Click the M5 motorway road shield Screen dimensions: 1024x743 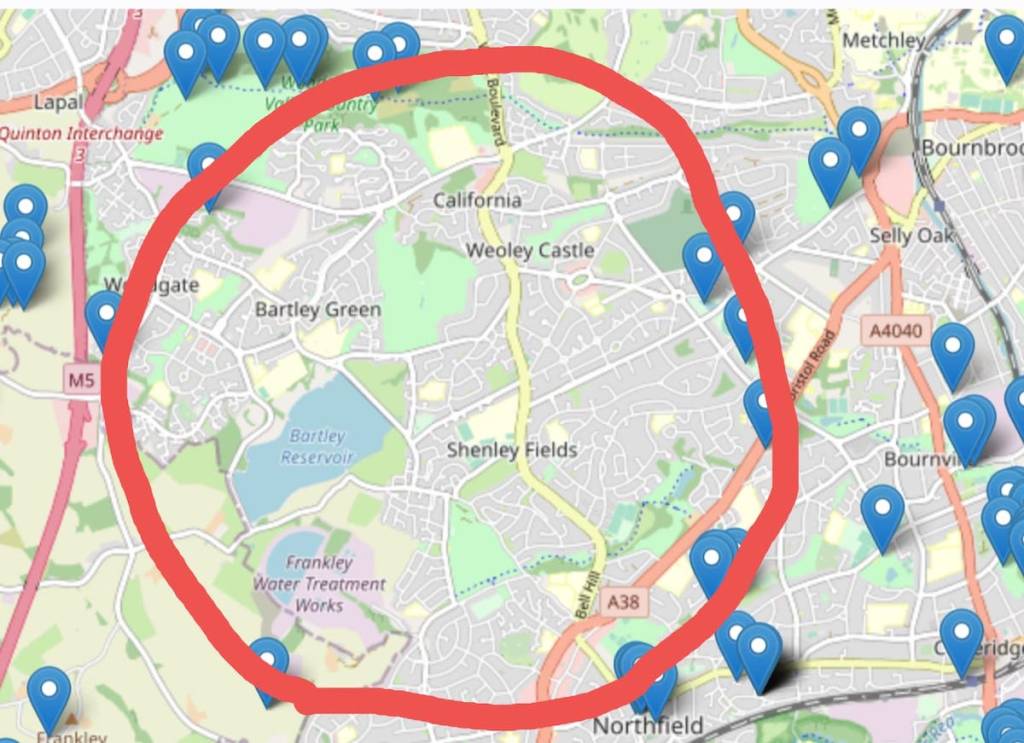coord(82,379)
